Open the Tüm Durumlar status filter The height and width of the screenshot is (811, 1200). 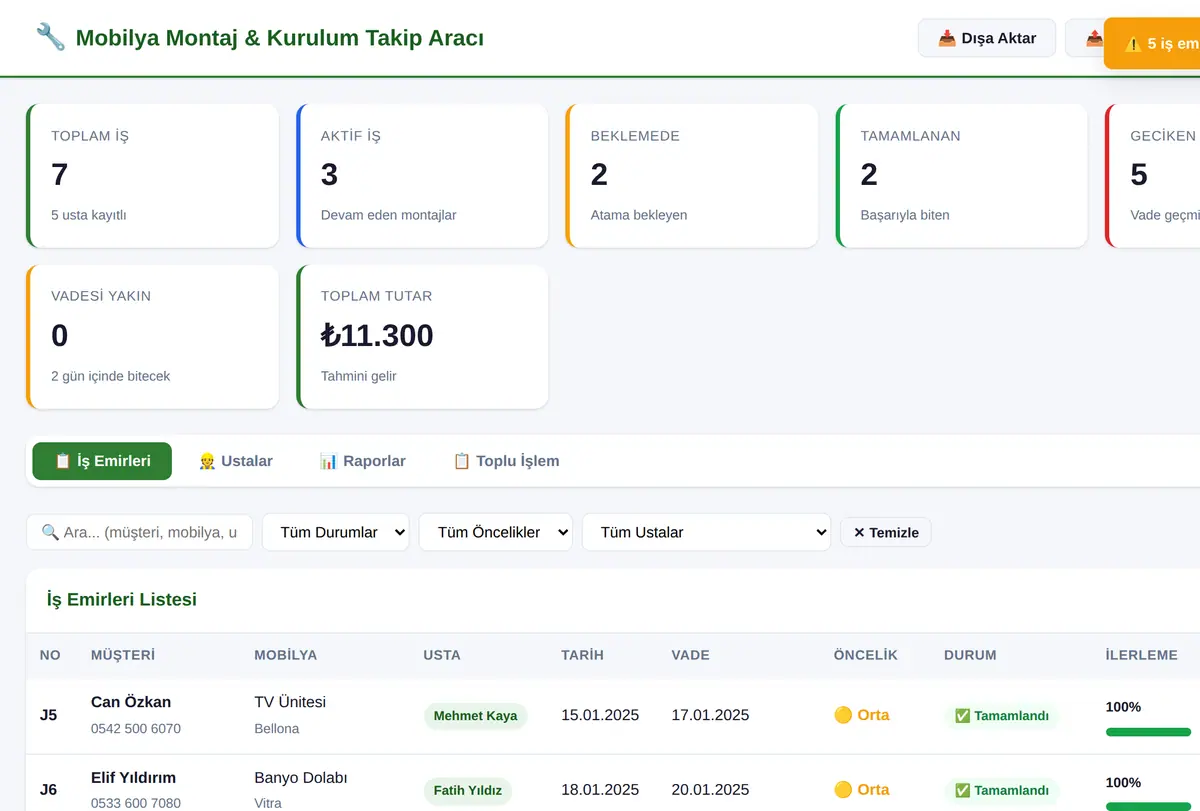point(336,532)
